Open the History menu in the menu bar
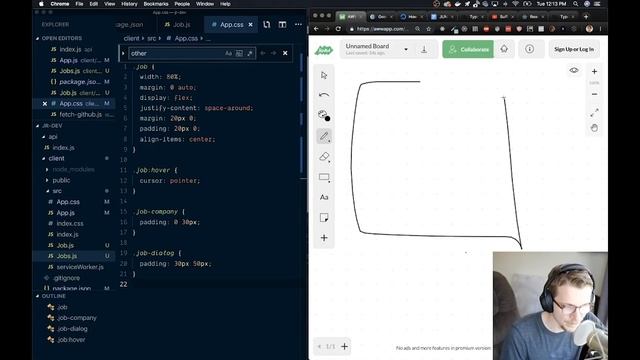The height and width of the screenshot is (360, 640). click(x=129, y=4)
